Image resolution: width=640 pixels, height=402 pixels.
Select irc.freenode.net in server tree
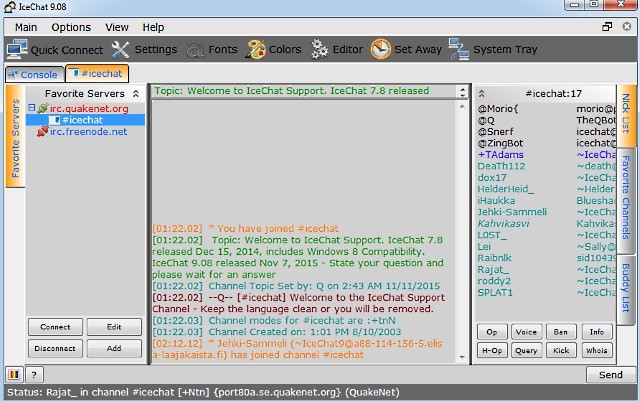[89, 131]
